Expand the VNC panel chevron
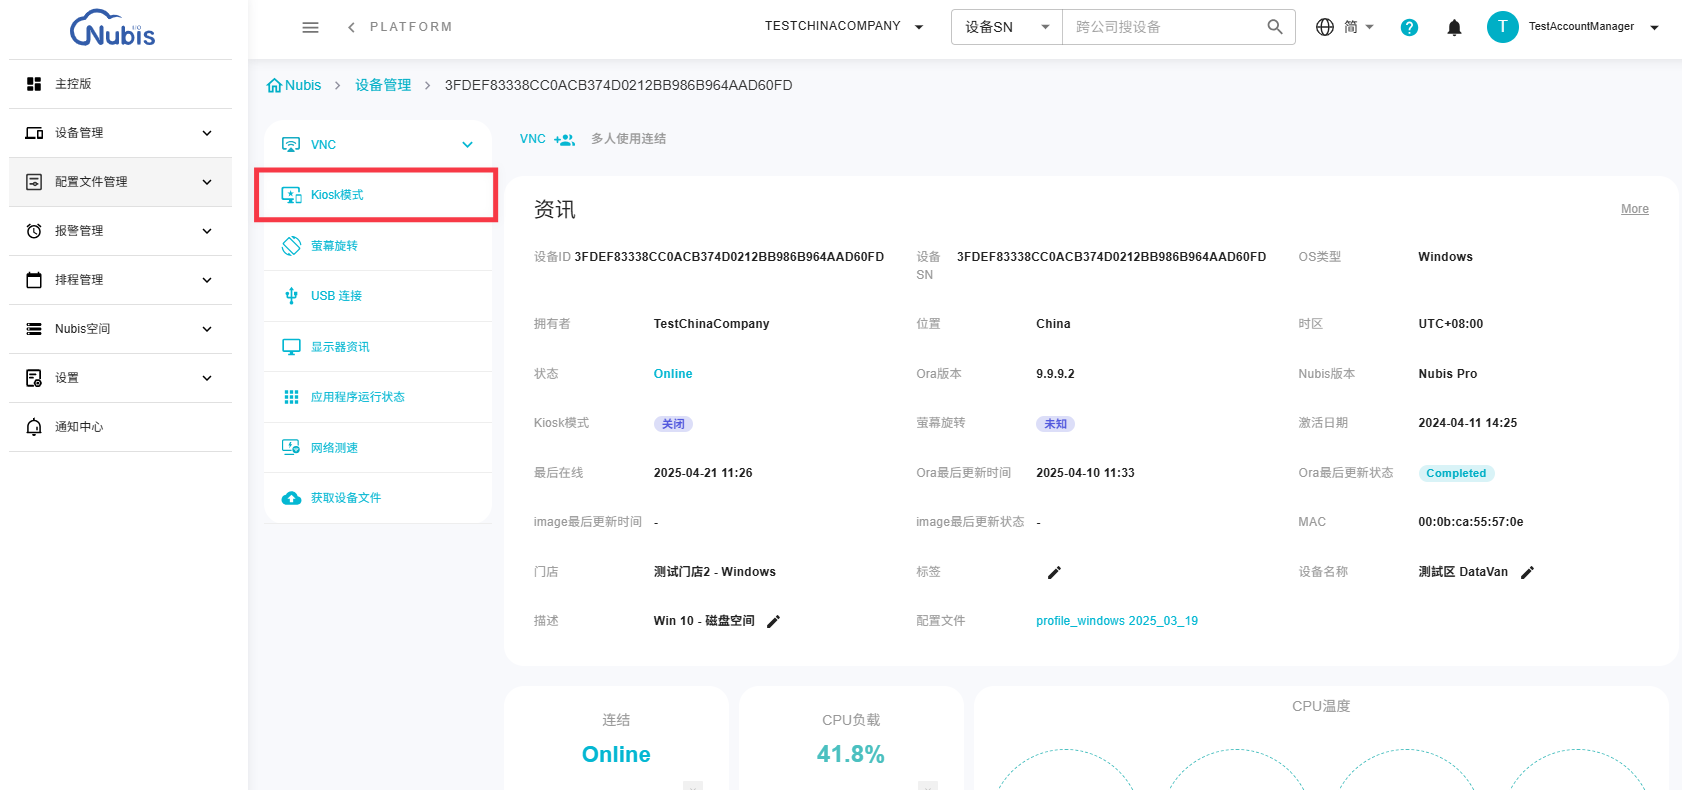The image size is (1682, 790). pos(467,145)
